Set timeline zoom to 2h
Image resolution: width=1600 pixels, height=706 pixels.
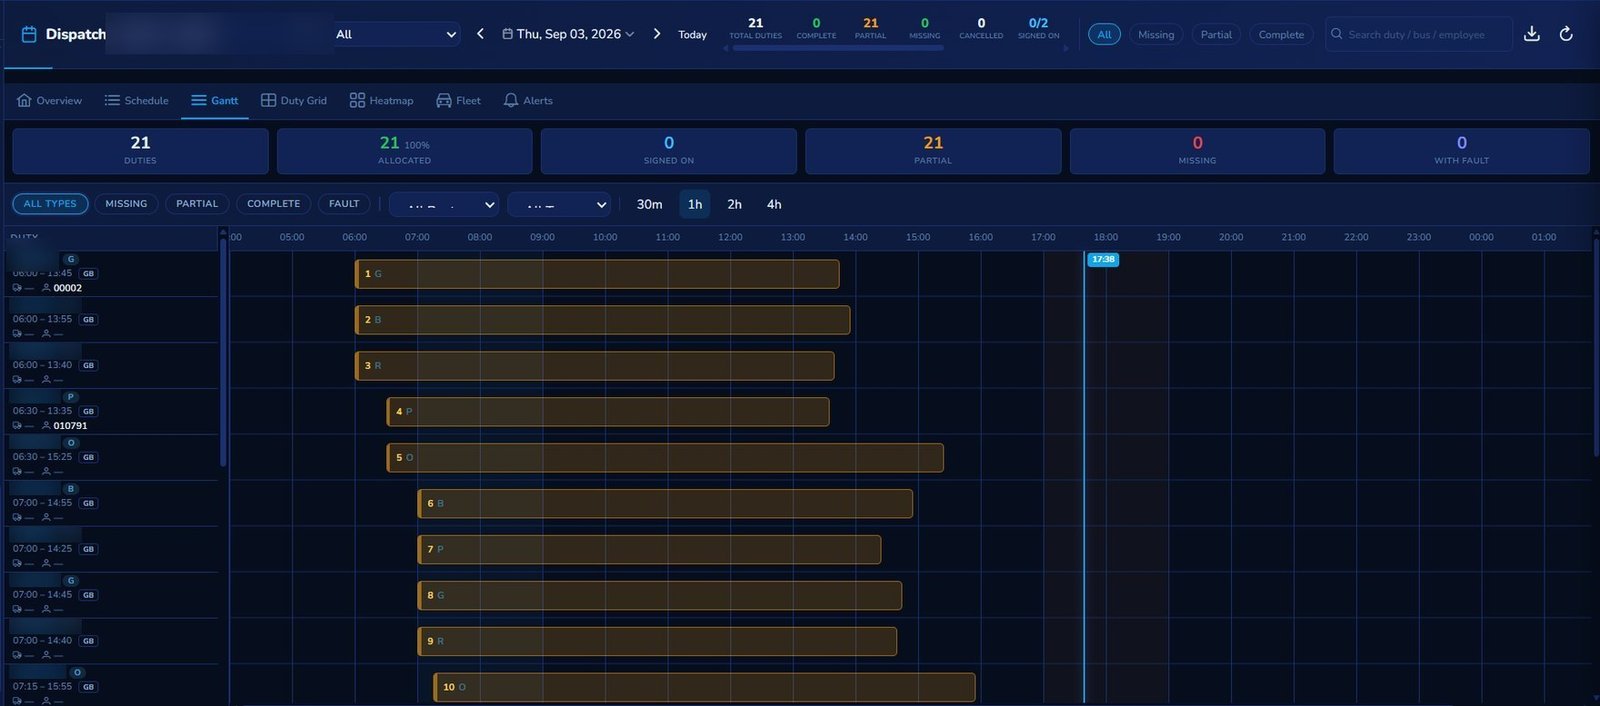click(734, 204)
